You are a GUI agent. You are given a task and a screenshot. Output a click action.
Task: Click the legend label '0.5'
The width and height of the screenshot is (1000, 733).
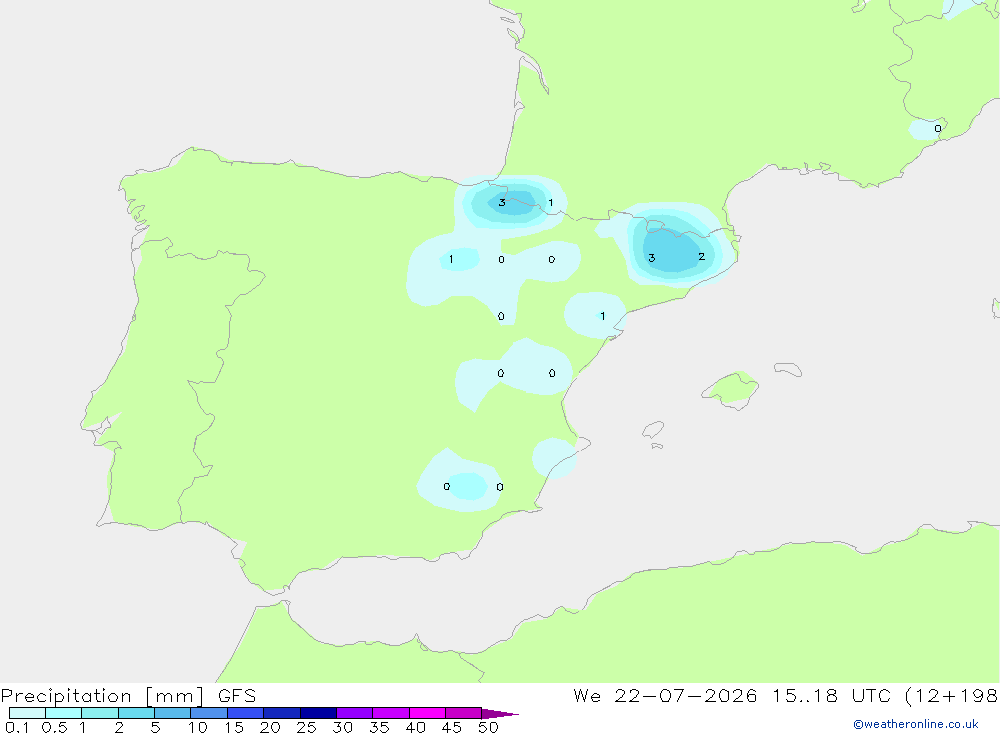[x=54, y=727]
